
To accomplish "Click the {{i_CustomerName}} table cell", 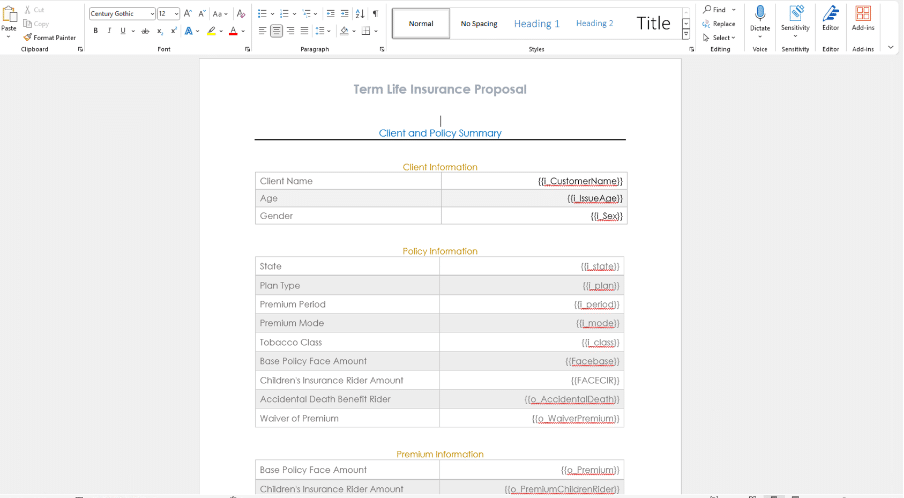I will click(580, 181).
